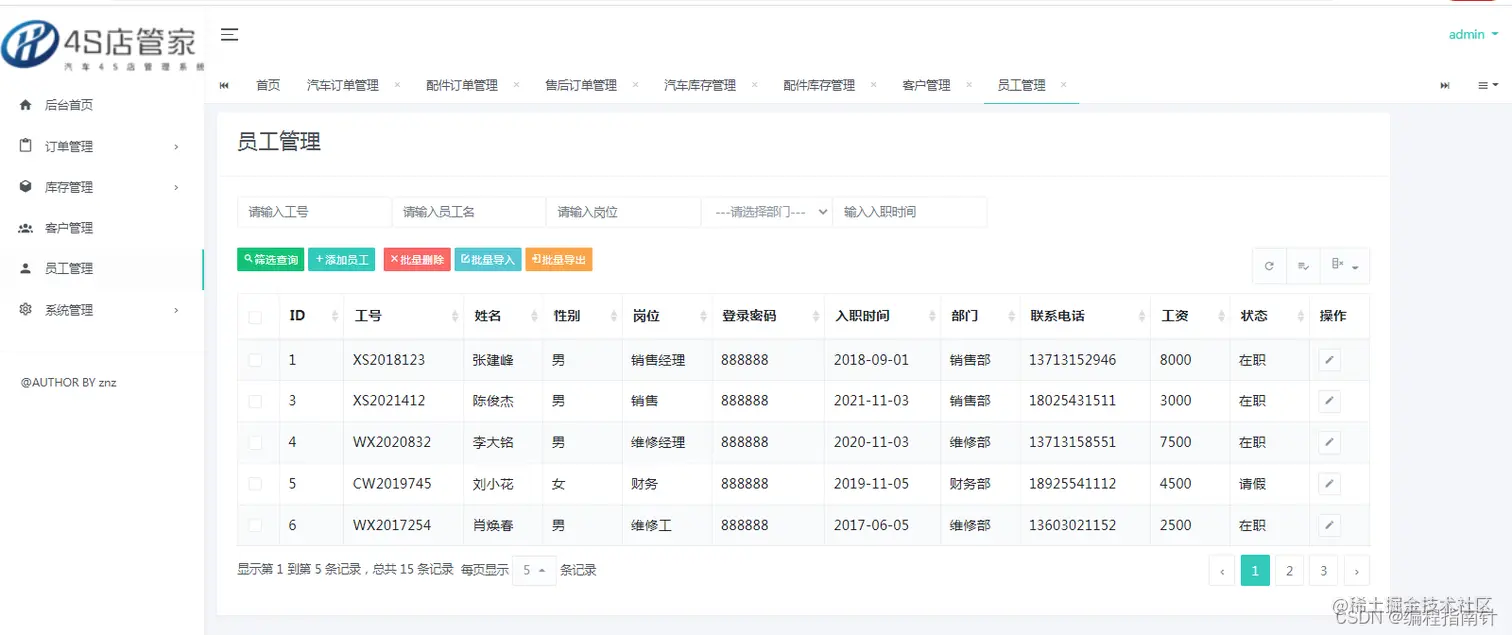Image resolution: width=1512 pixels, height=635 pixels.
Task: Close the 汽车库存管理 tab
Action: click(x=754, y=85)
